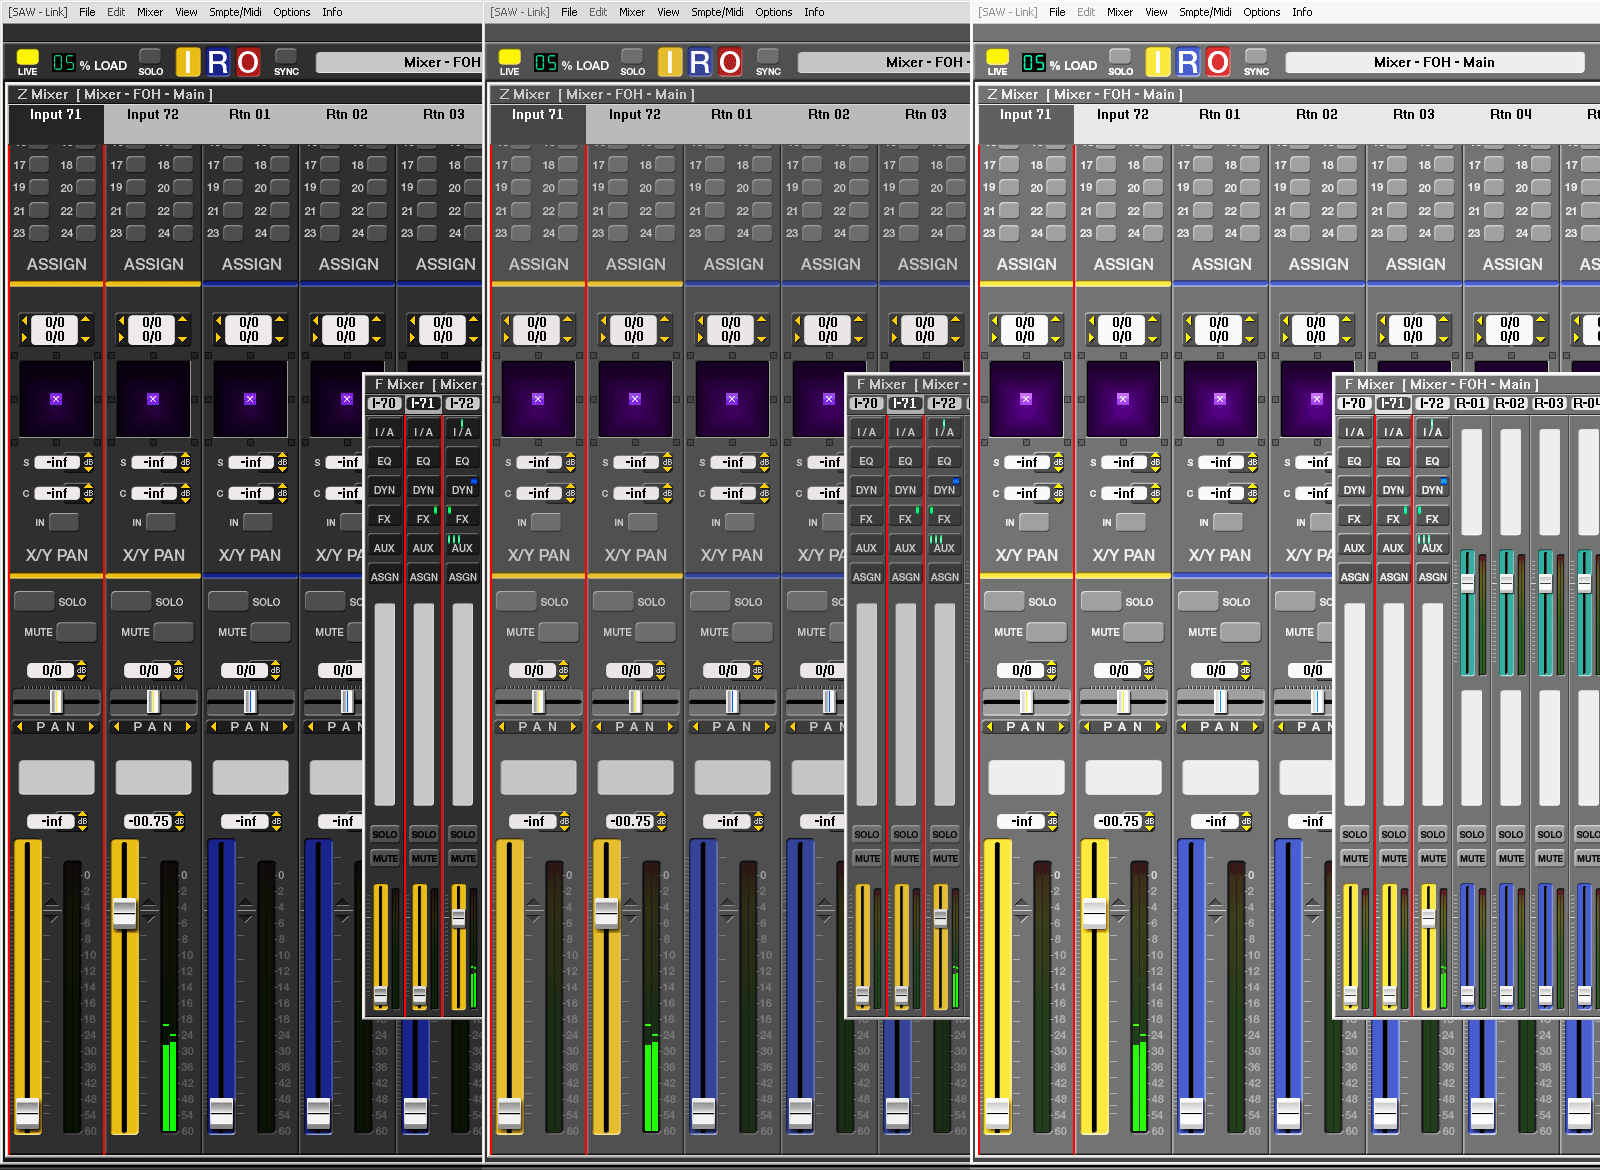The width and height of the screenshot is (1600, 1170).
Task: Click the yellow I button in left window
Action: pyautogui.click(x=188, y=62)
